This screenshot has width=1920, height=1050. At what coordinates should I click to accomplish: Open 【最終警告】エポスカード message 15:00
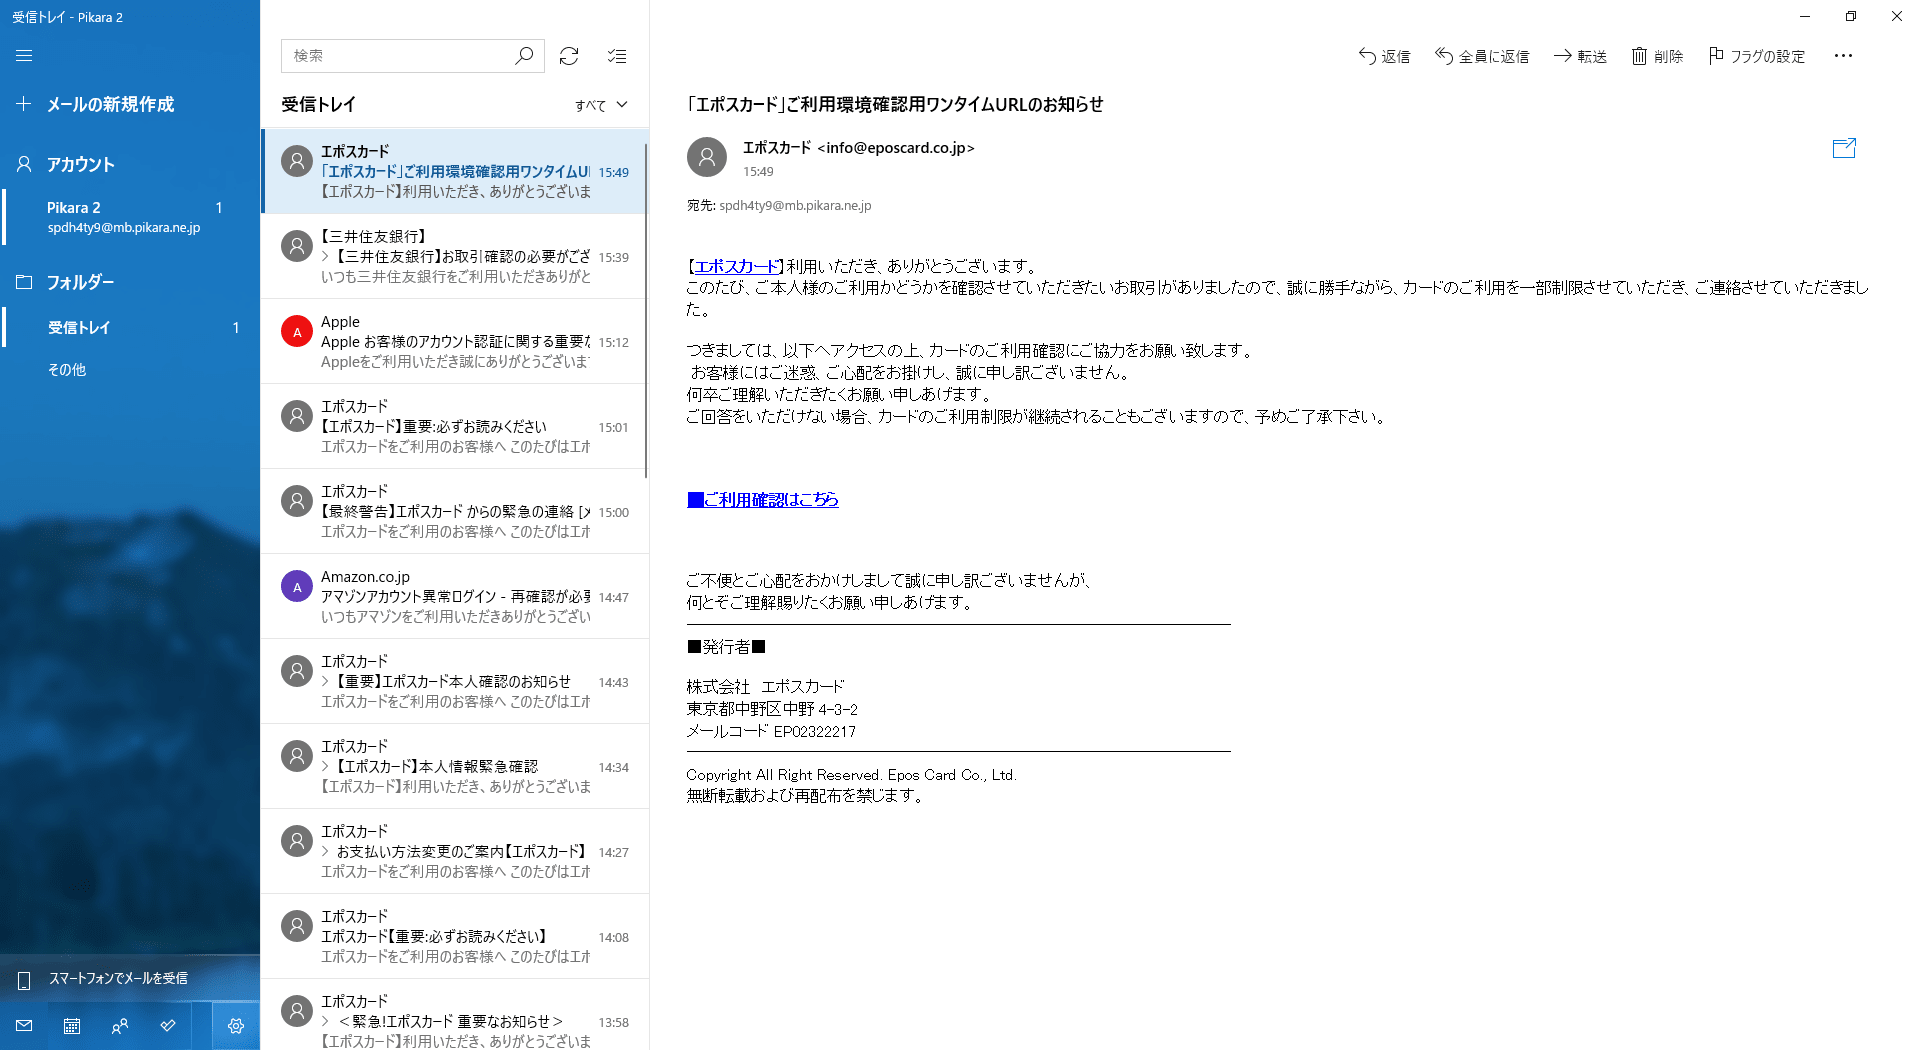(455, 511)
